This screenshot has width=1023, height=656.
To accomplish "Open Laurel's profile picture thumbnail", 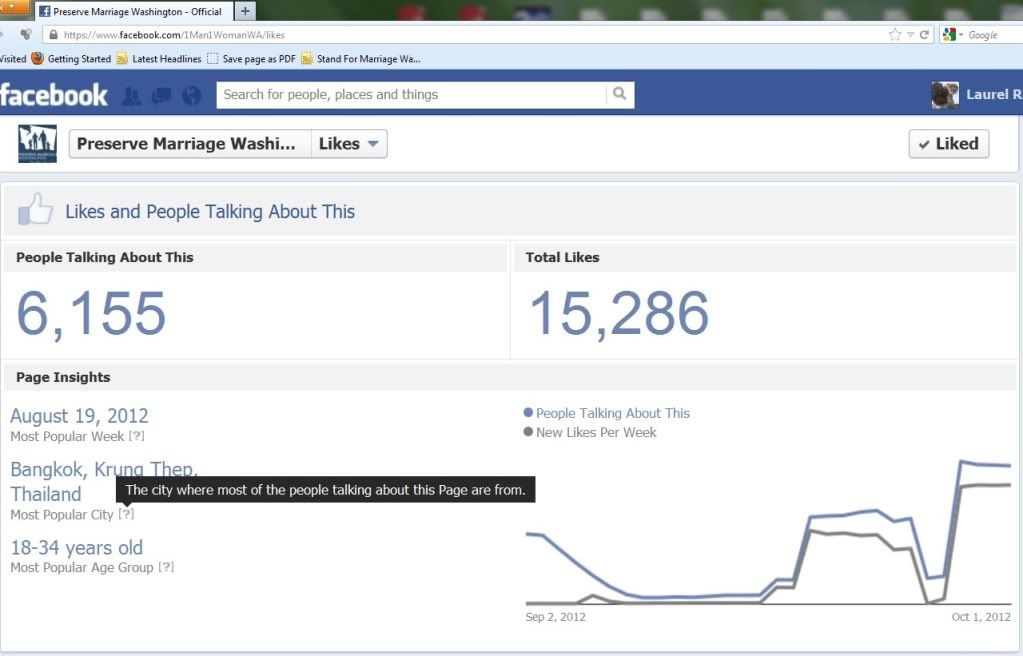I will pos(945,95).
